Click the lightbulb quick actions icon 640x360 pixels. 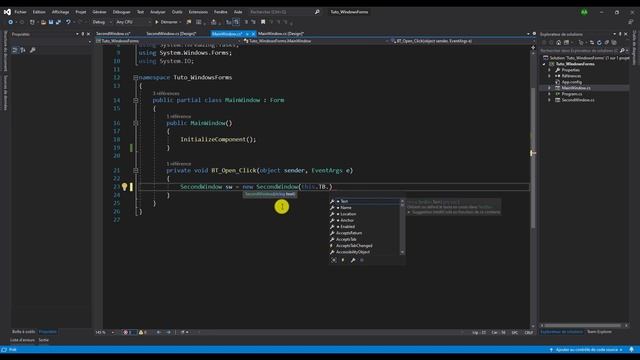[124, 187]
